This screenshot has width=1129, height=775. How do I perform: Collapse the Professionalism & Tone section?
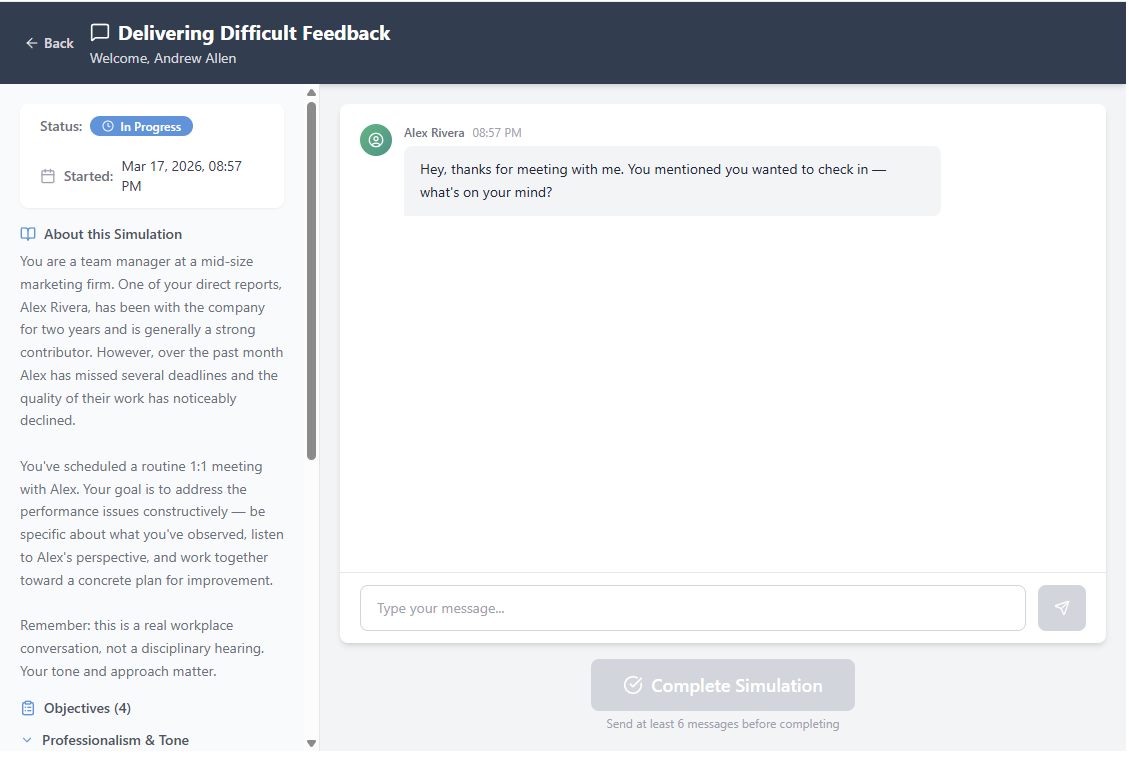pyautogui.click(x=115, y=740)
